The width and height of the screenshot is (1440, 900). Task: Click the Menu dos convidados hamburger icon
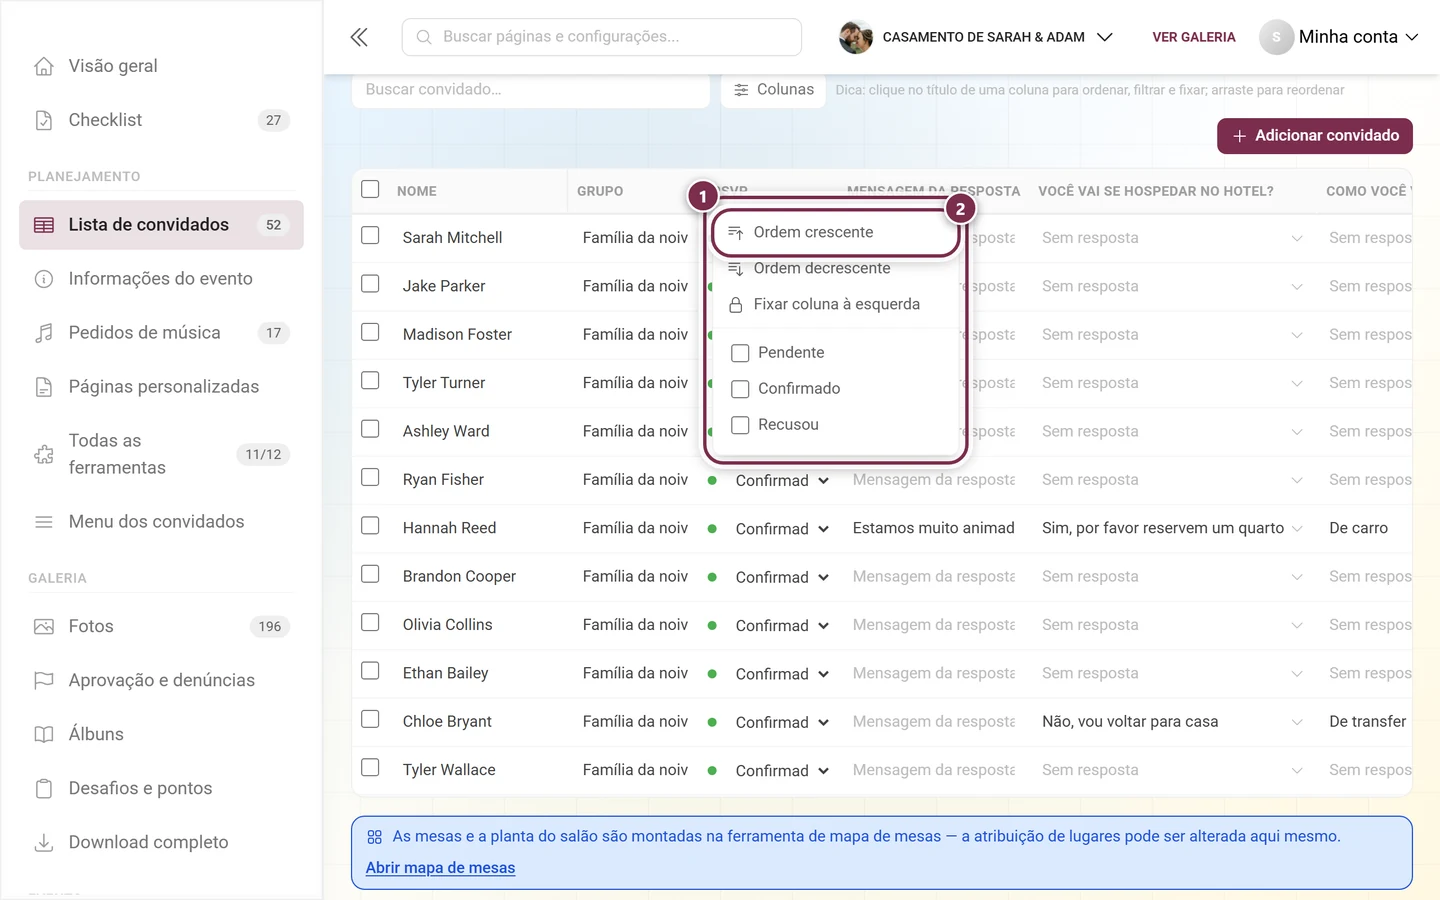tap(44, 522)
